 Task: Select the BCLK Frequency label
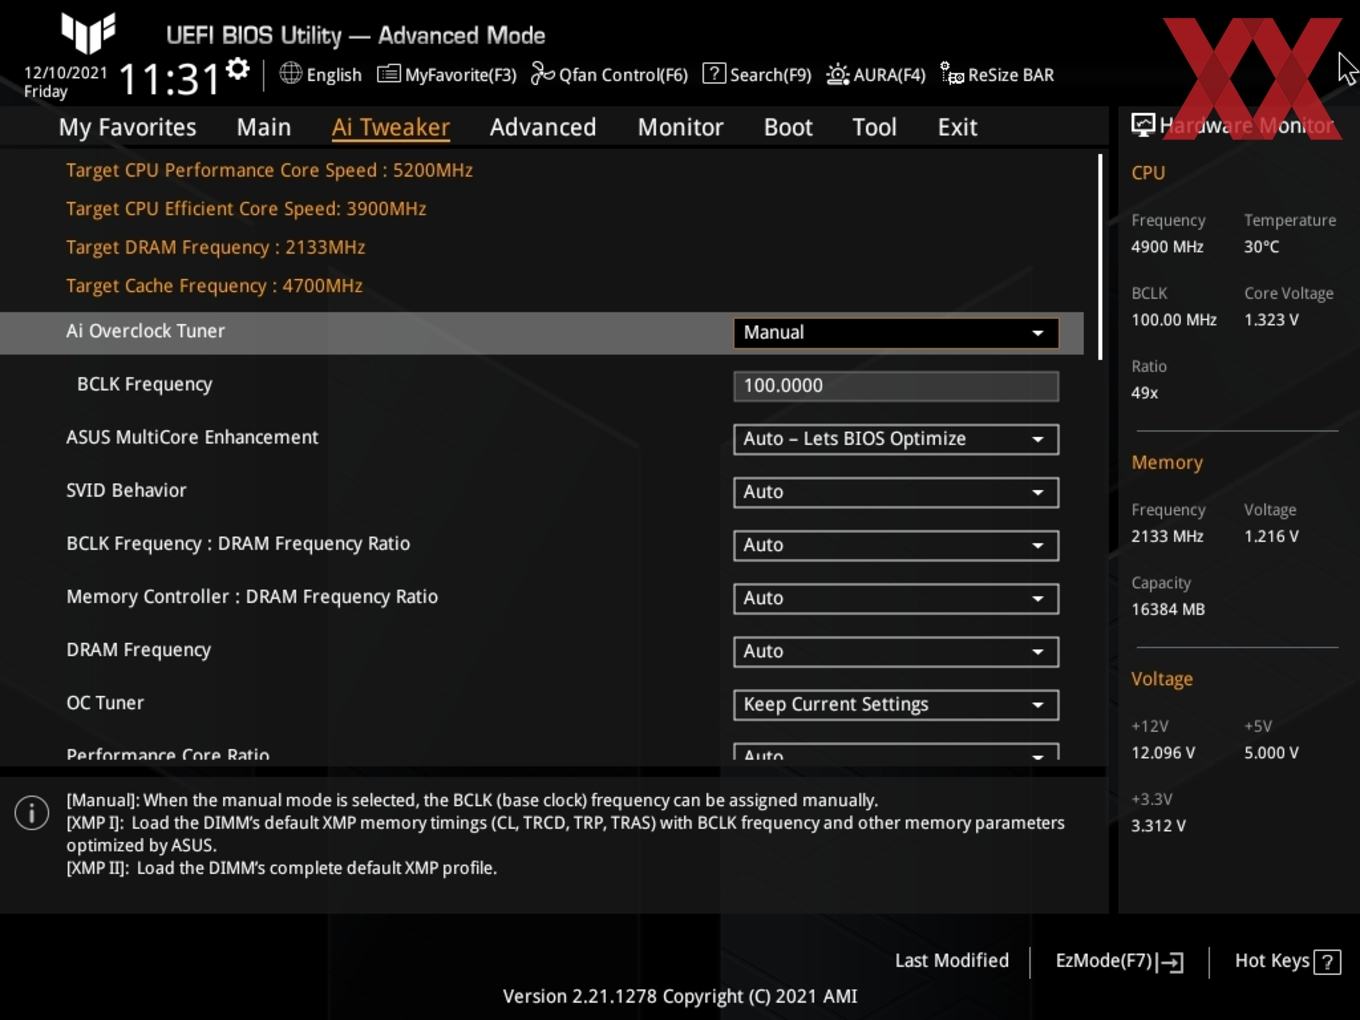(x=144, y=384)
